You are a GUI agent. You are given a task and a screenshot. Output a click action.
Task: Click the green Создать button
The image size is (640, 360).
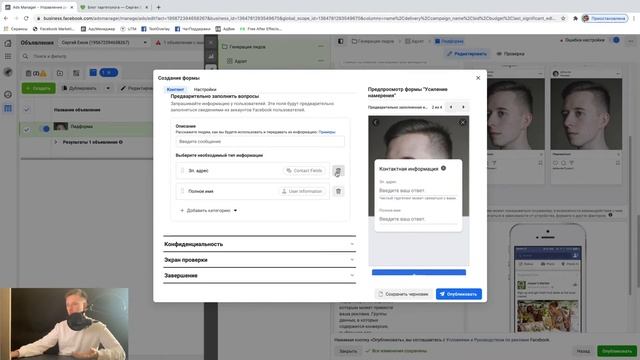coord(38,88)
